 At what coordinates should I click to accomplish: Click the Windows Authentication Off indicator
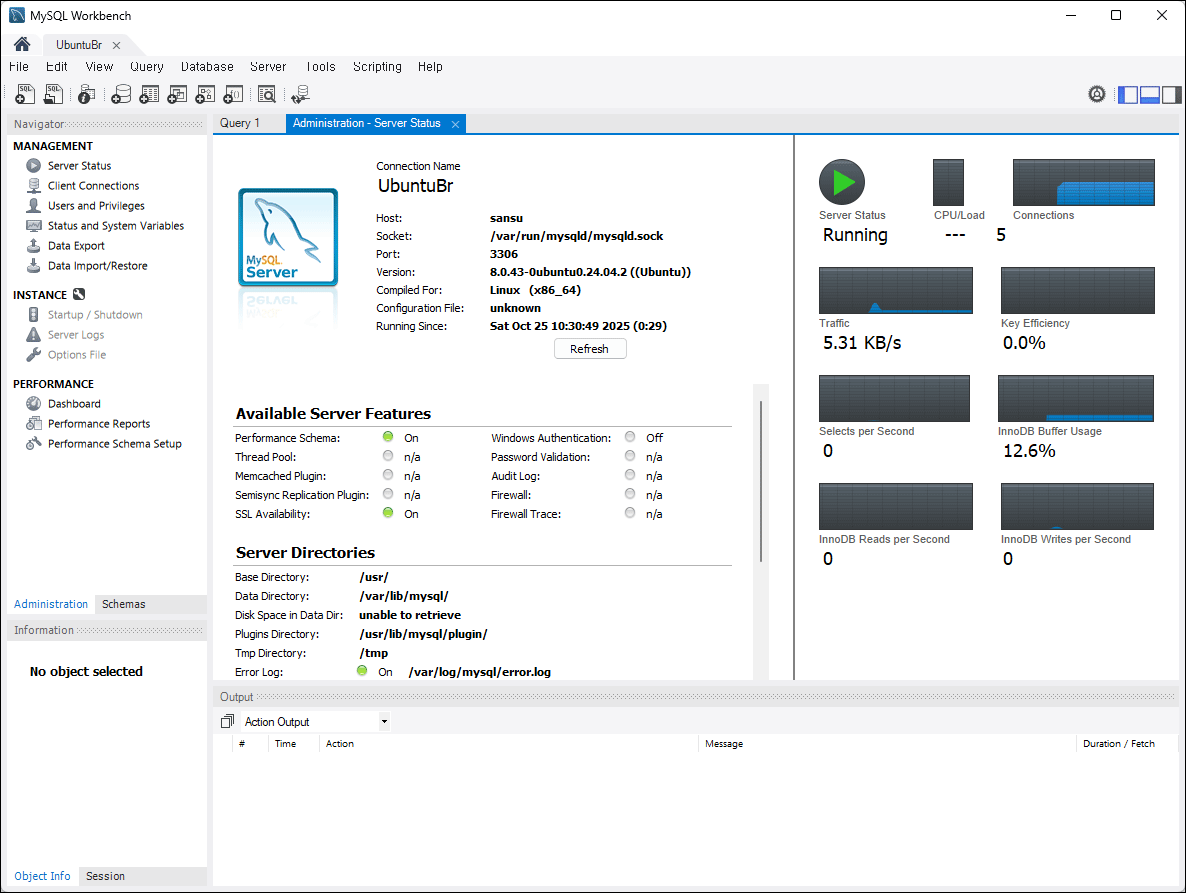pyautogui.click(x=630, y=436)
